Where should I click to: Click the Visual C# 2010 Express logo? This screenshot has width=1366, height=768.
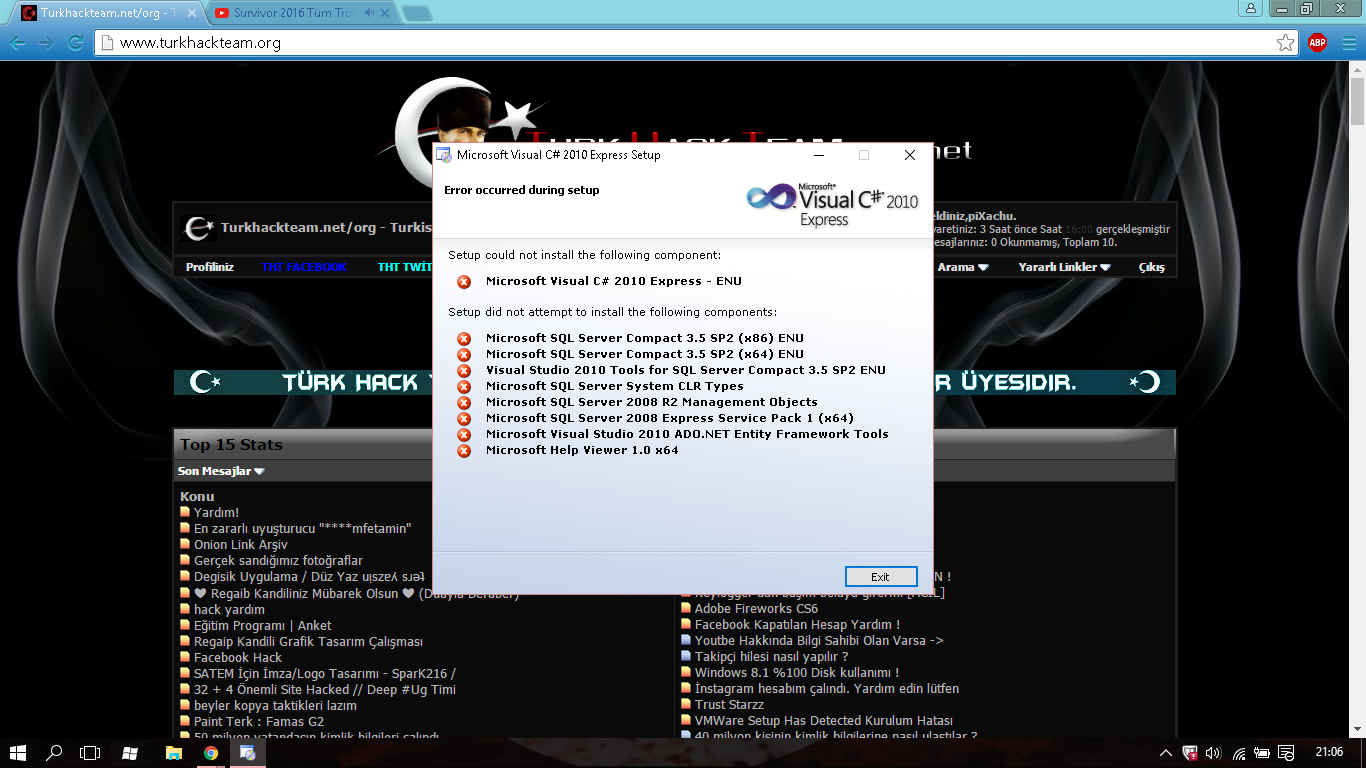[832, 204]
